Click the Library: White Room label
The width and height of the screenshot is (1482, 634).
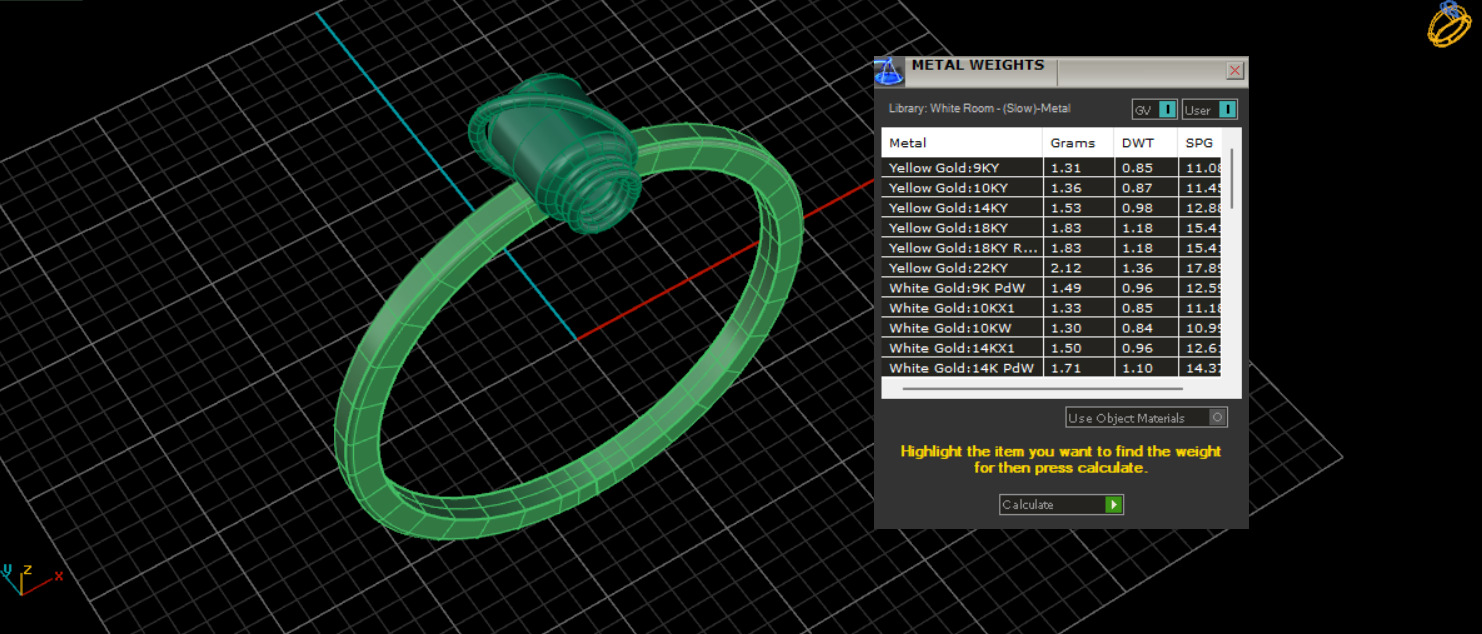pos(979,109)
